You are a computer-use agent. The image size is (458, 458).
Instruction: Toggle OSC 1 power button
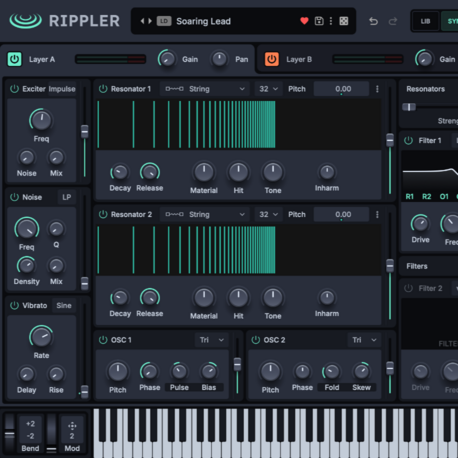(x=103, y=340)
